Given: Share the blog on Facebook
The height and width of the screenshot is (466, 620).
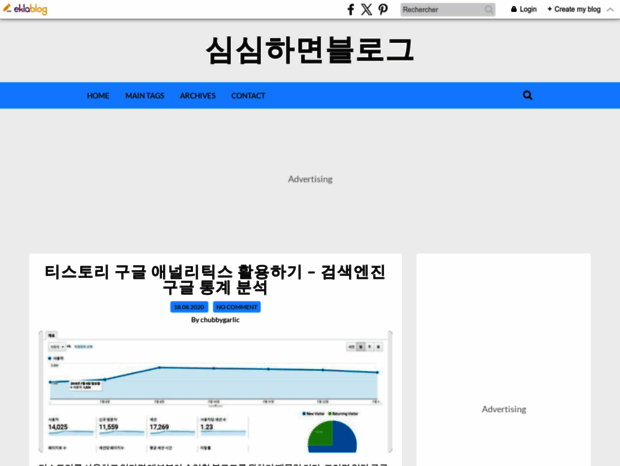Looking at the screenshot, I should 351,9.
